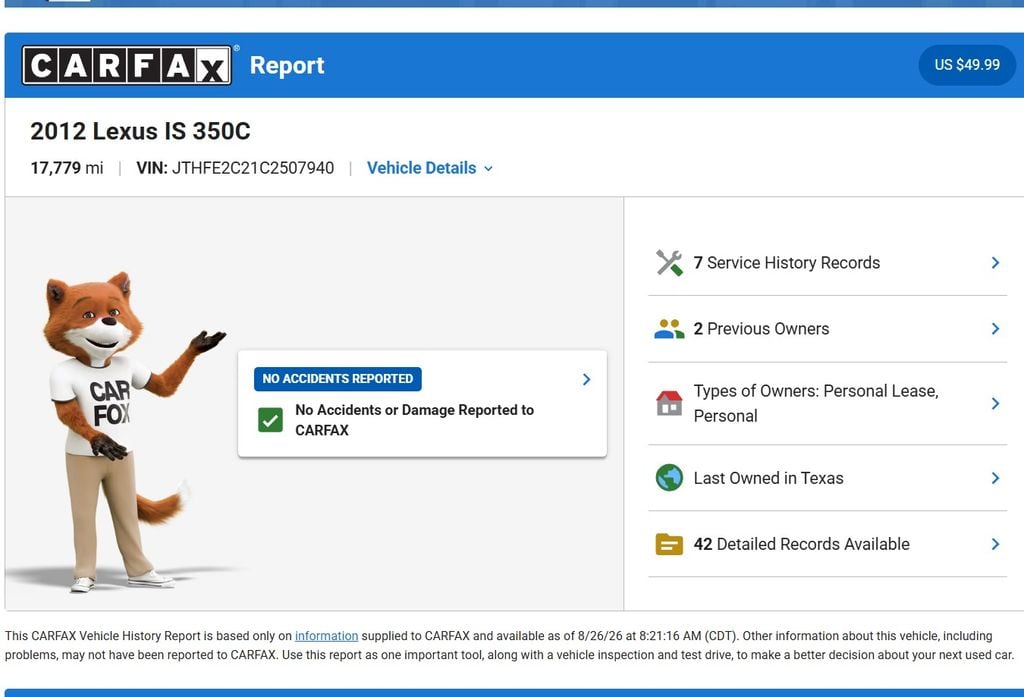Expand Vehicle Details dropdown
Image resolution: width=1024 pixels, height=697 pixels.
coord(430,168)
